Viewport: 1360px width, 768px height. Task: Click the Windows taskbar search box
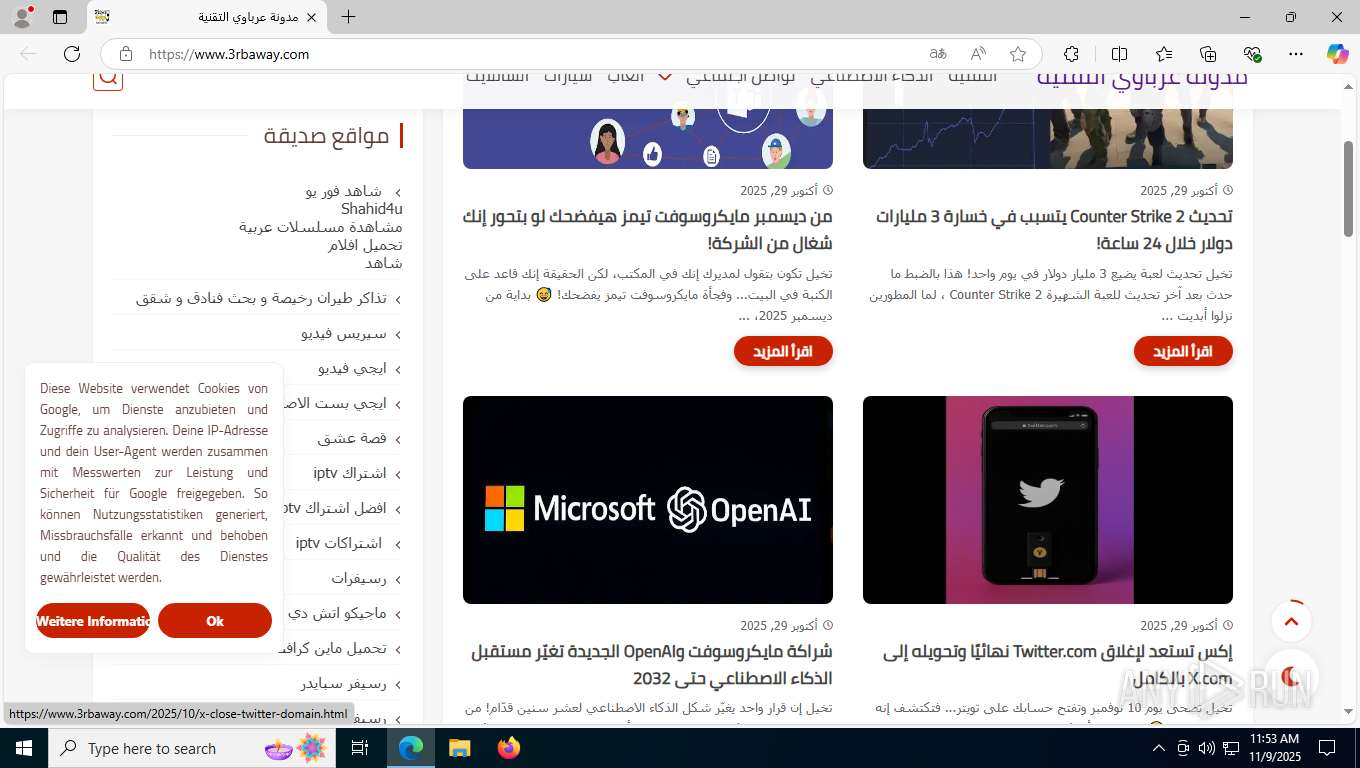tap(192, 748)
